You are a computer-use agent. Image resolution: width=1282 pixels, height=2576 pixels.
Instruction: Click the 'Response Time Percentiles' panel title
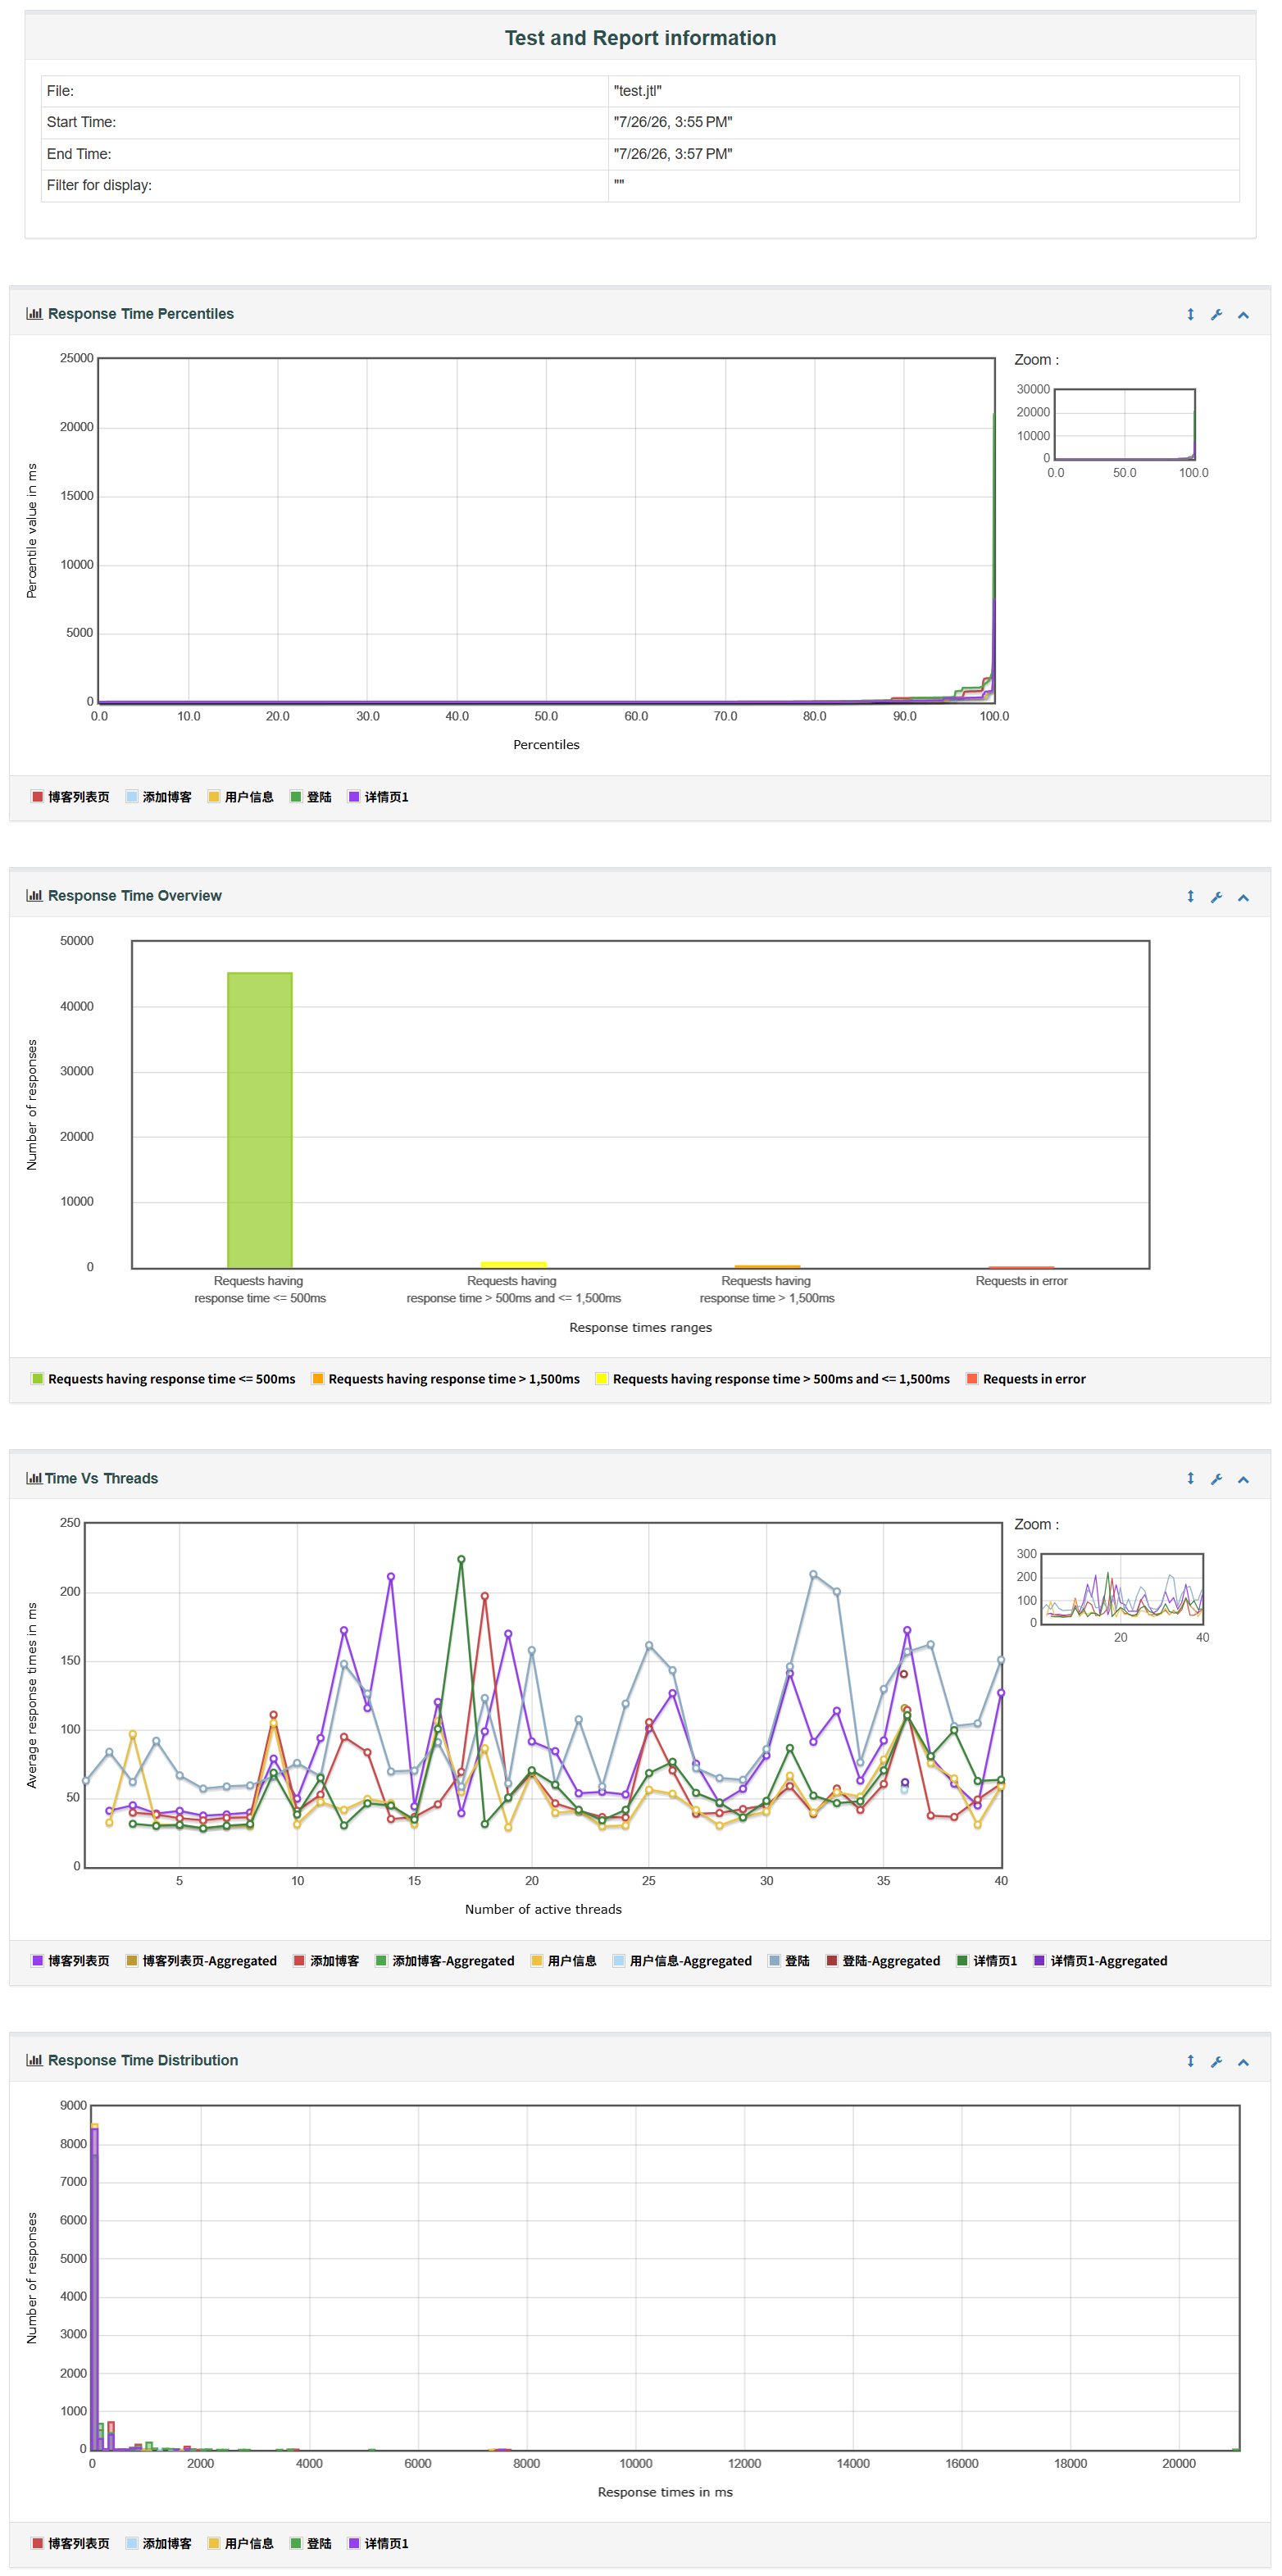[141, 314]
